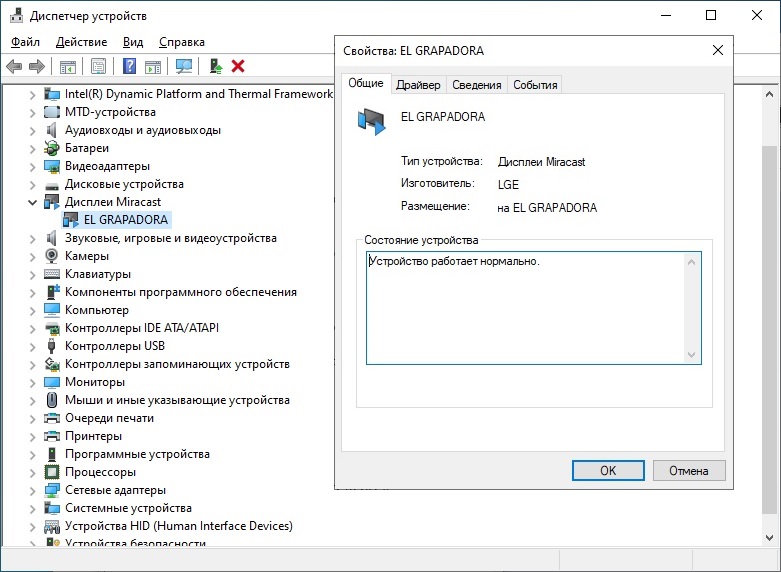Click the Show/Hide console tree icon
The height and width of the screenshot is (572, 781).
pyautogui.click(x=68, y=66)
